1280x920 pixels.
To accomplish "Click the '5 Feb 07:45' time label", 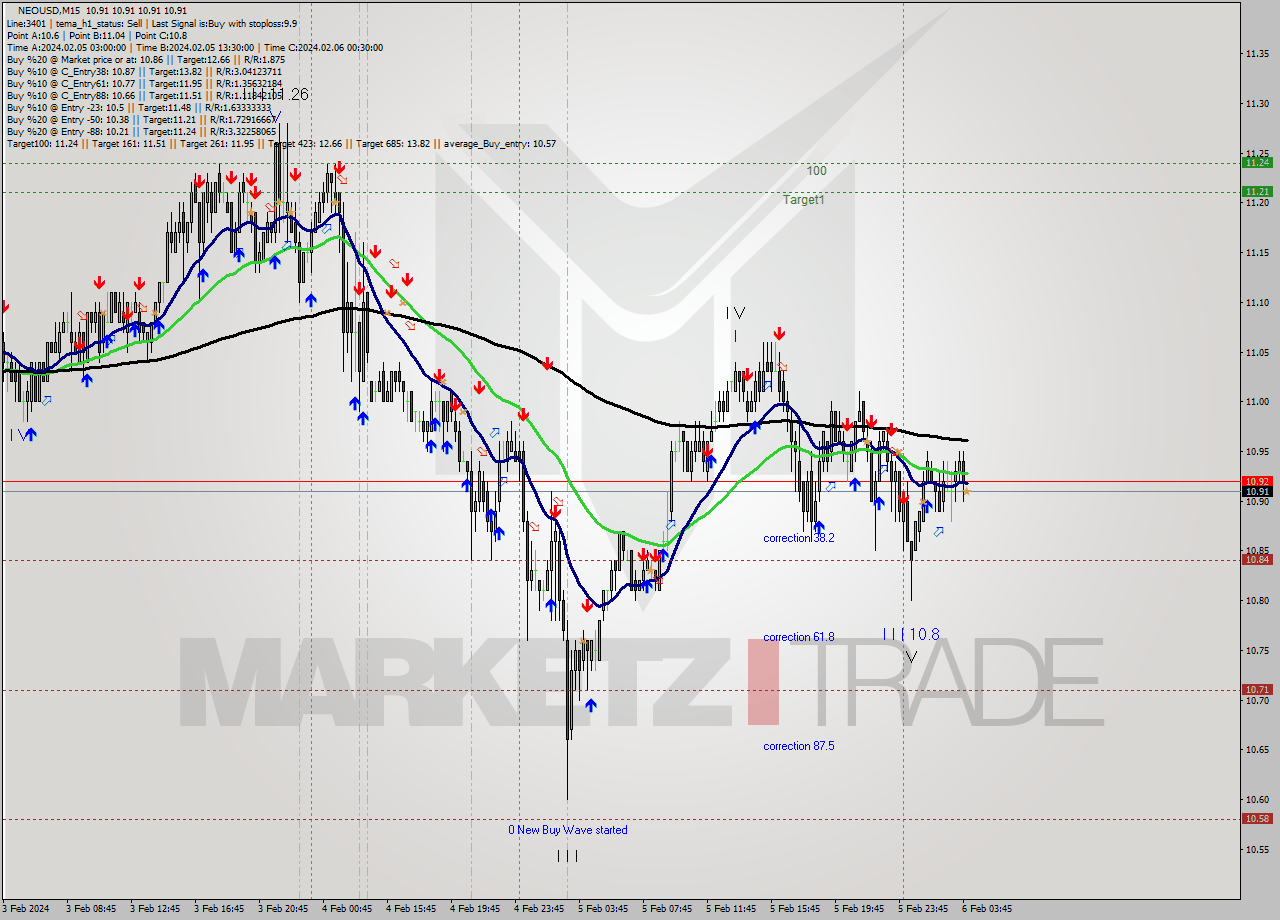I will pos(665,909).
